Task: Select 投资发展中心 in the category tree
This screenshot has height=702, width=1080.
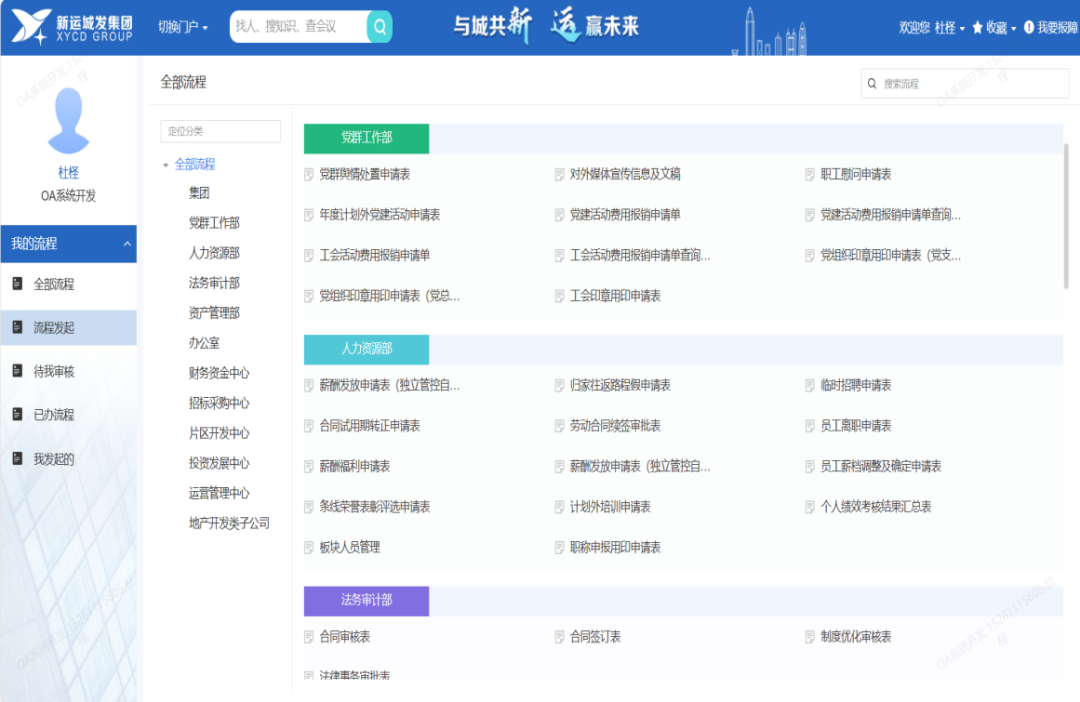Action: (219, 463)
